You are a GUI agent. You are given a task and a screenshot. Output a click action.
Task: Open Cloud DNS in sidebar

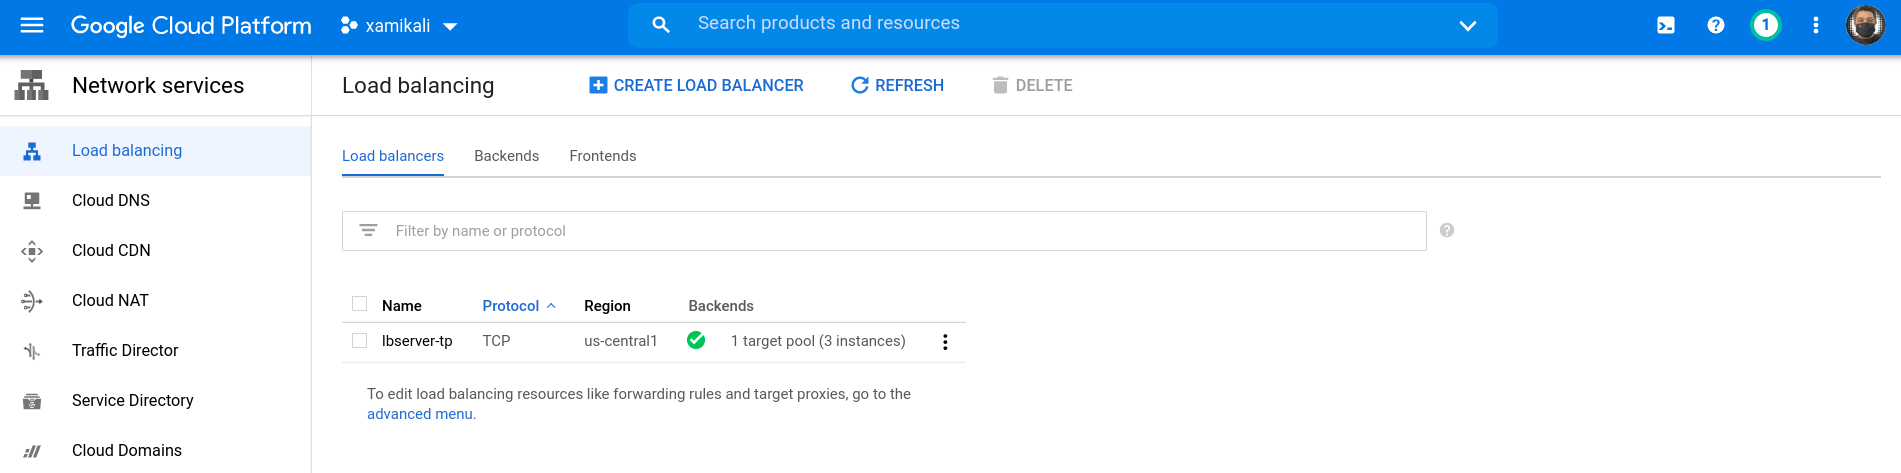(155, 201)
